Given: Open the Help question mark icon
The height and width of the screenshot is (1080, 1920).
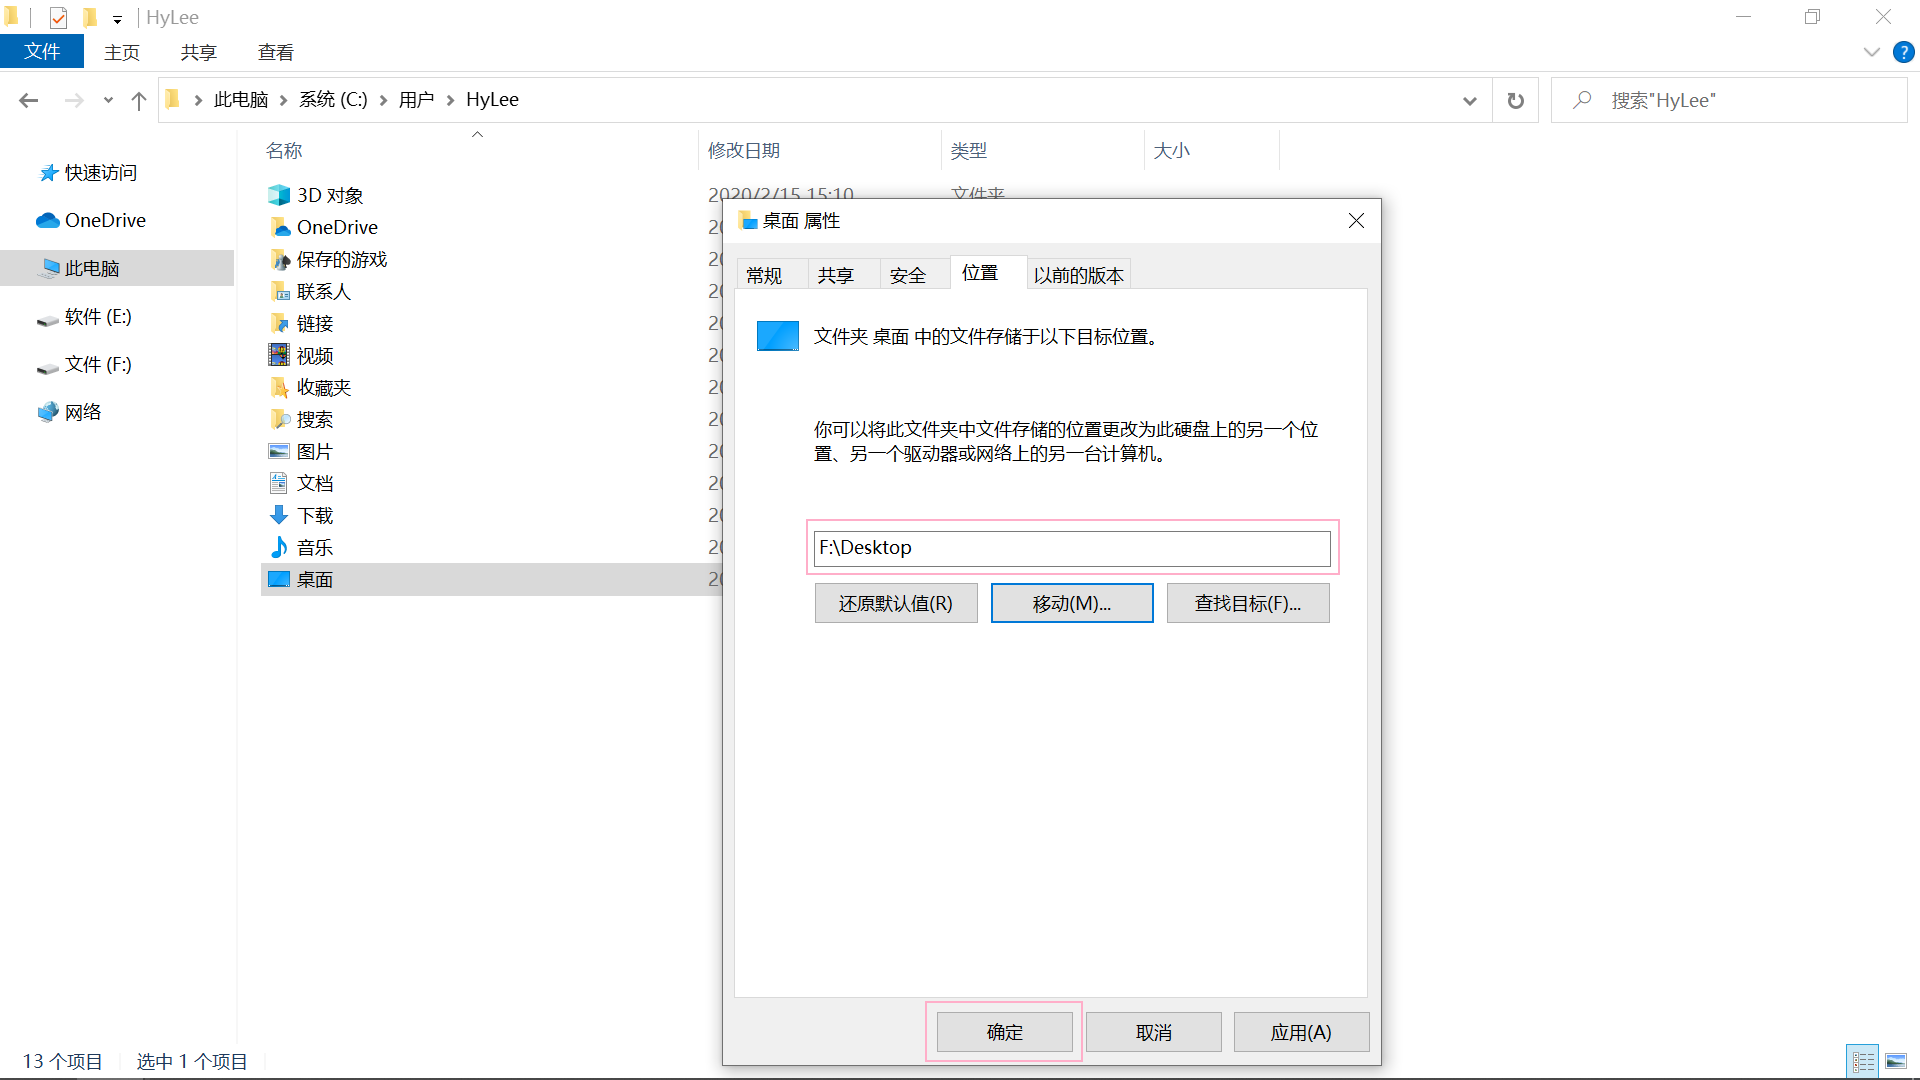Looking at the screenshot, I should pos(1903,52).
